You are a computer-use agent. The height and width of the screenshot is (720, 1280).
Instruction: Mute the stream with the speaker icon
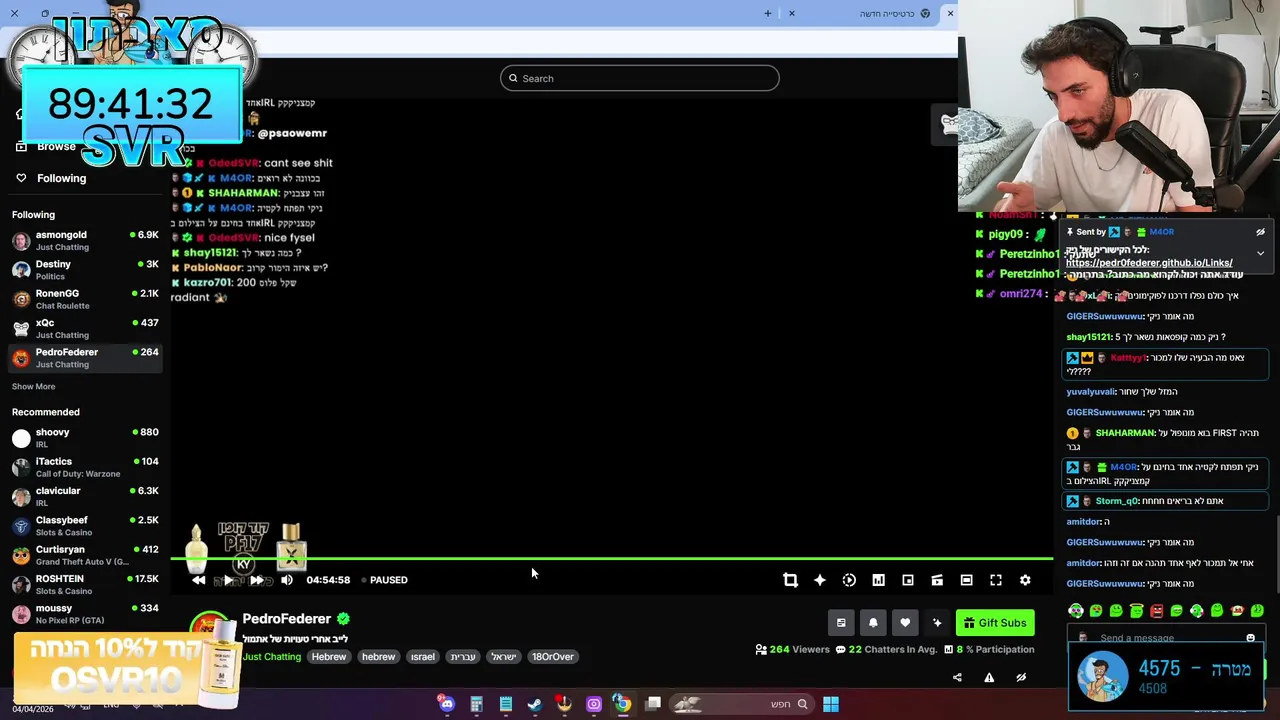pos(287,580)
